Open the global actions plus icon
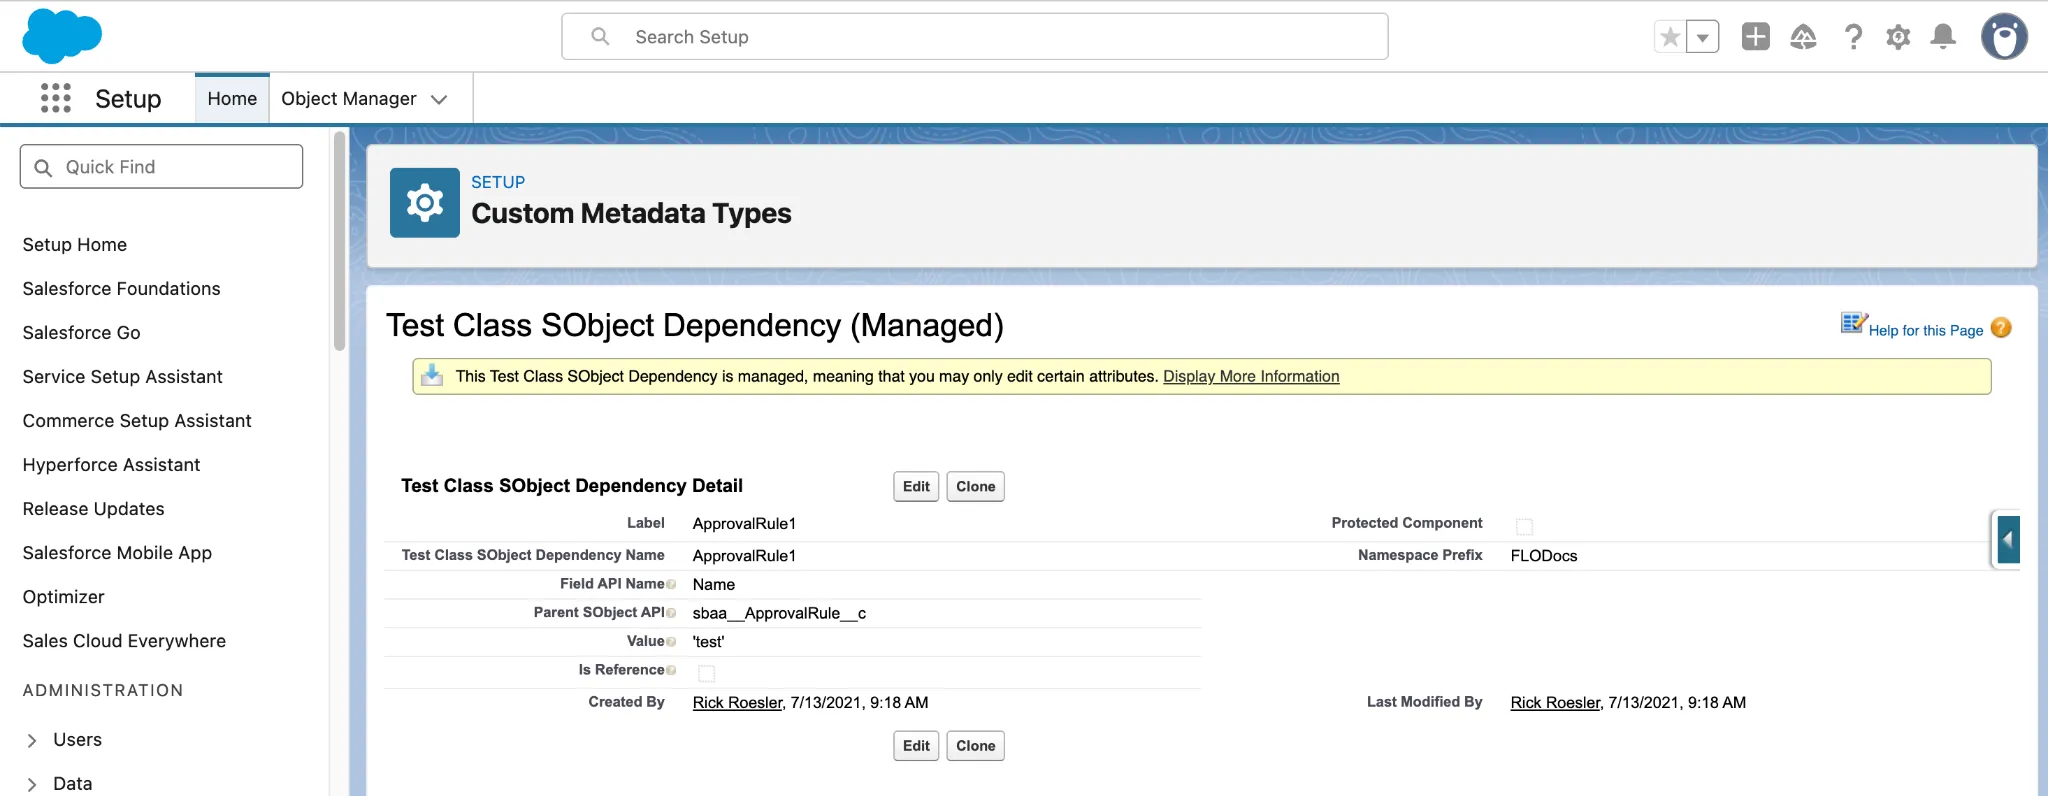This screenshot has height=796, width=2048. click(x=1755, y=37)
